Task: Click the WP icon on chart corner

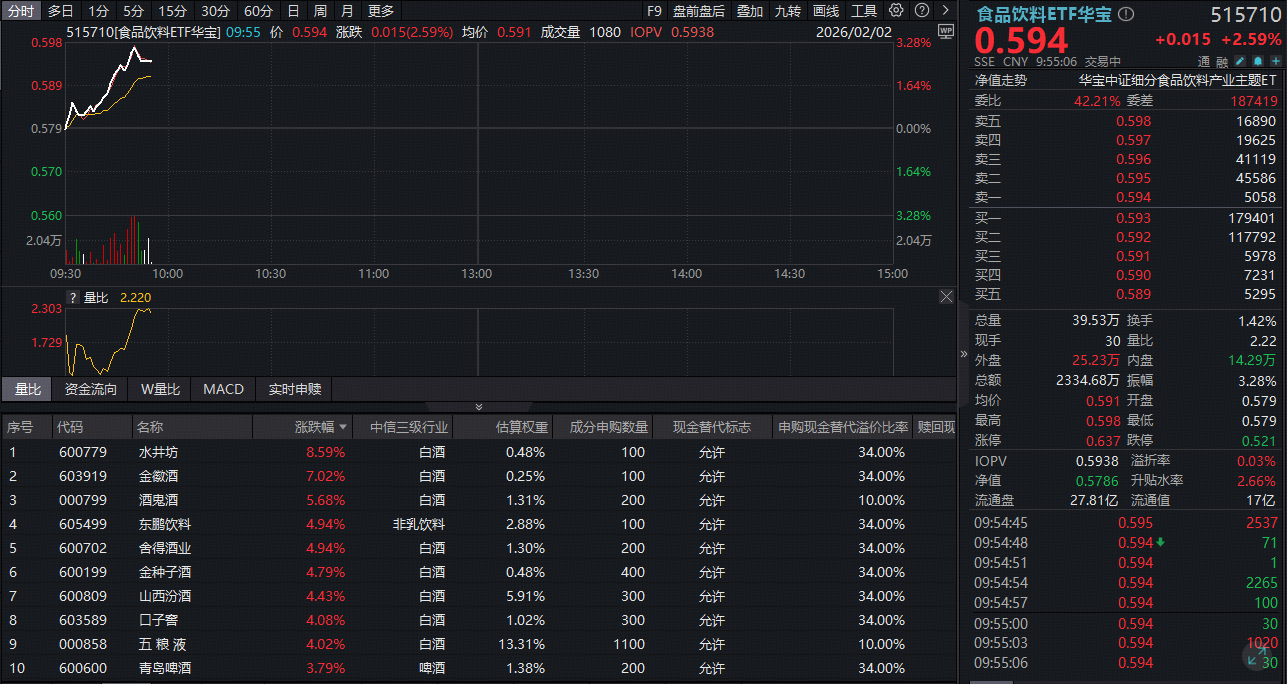Action: point(946,32)
